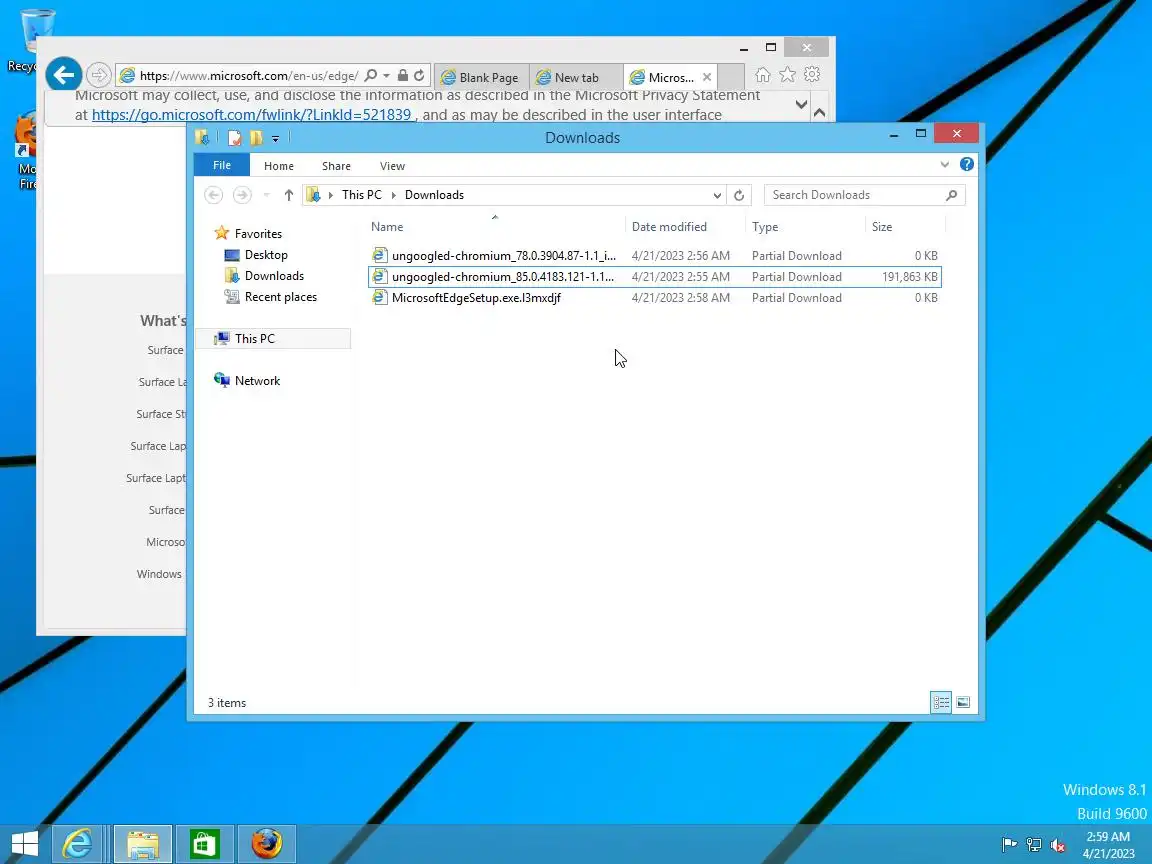Open the taskbar clock showing 2:59 AM
Screen dimensions: 1152x864
tap(1108, 845)
